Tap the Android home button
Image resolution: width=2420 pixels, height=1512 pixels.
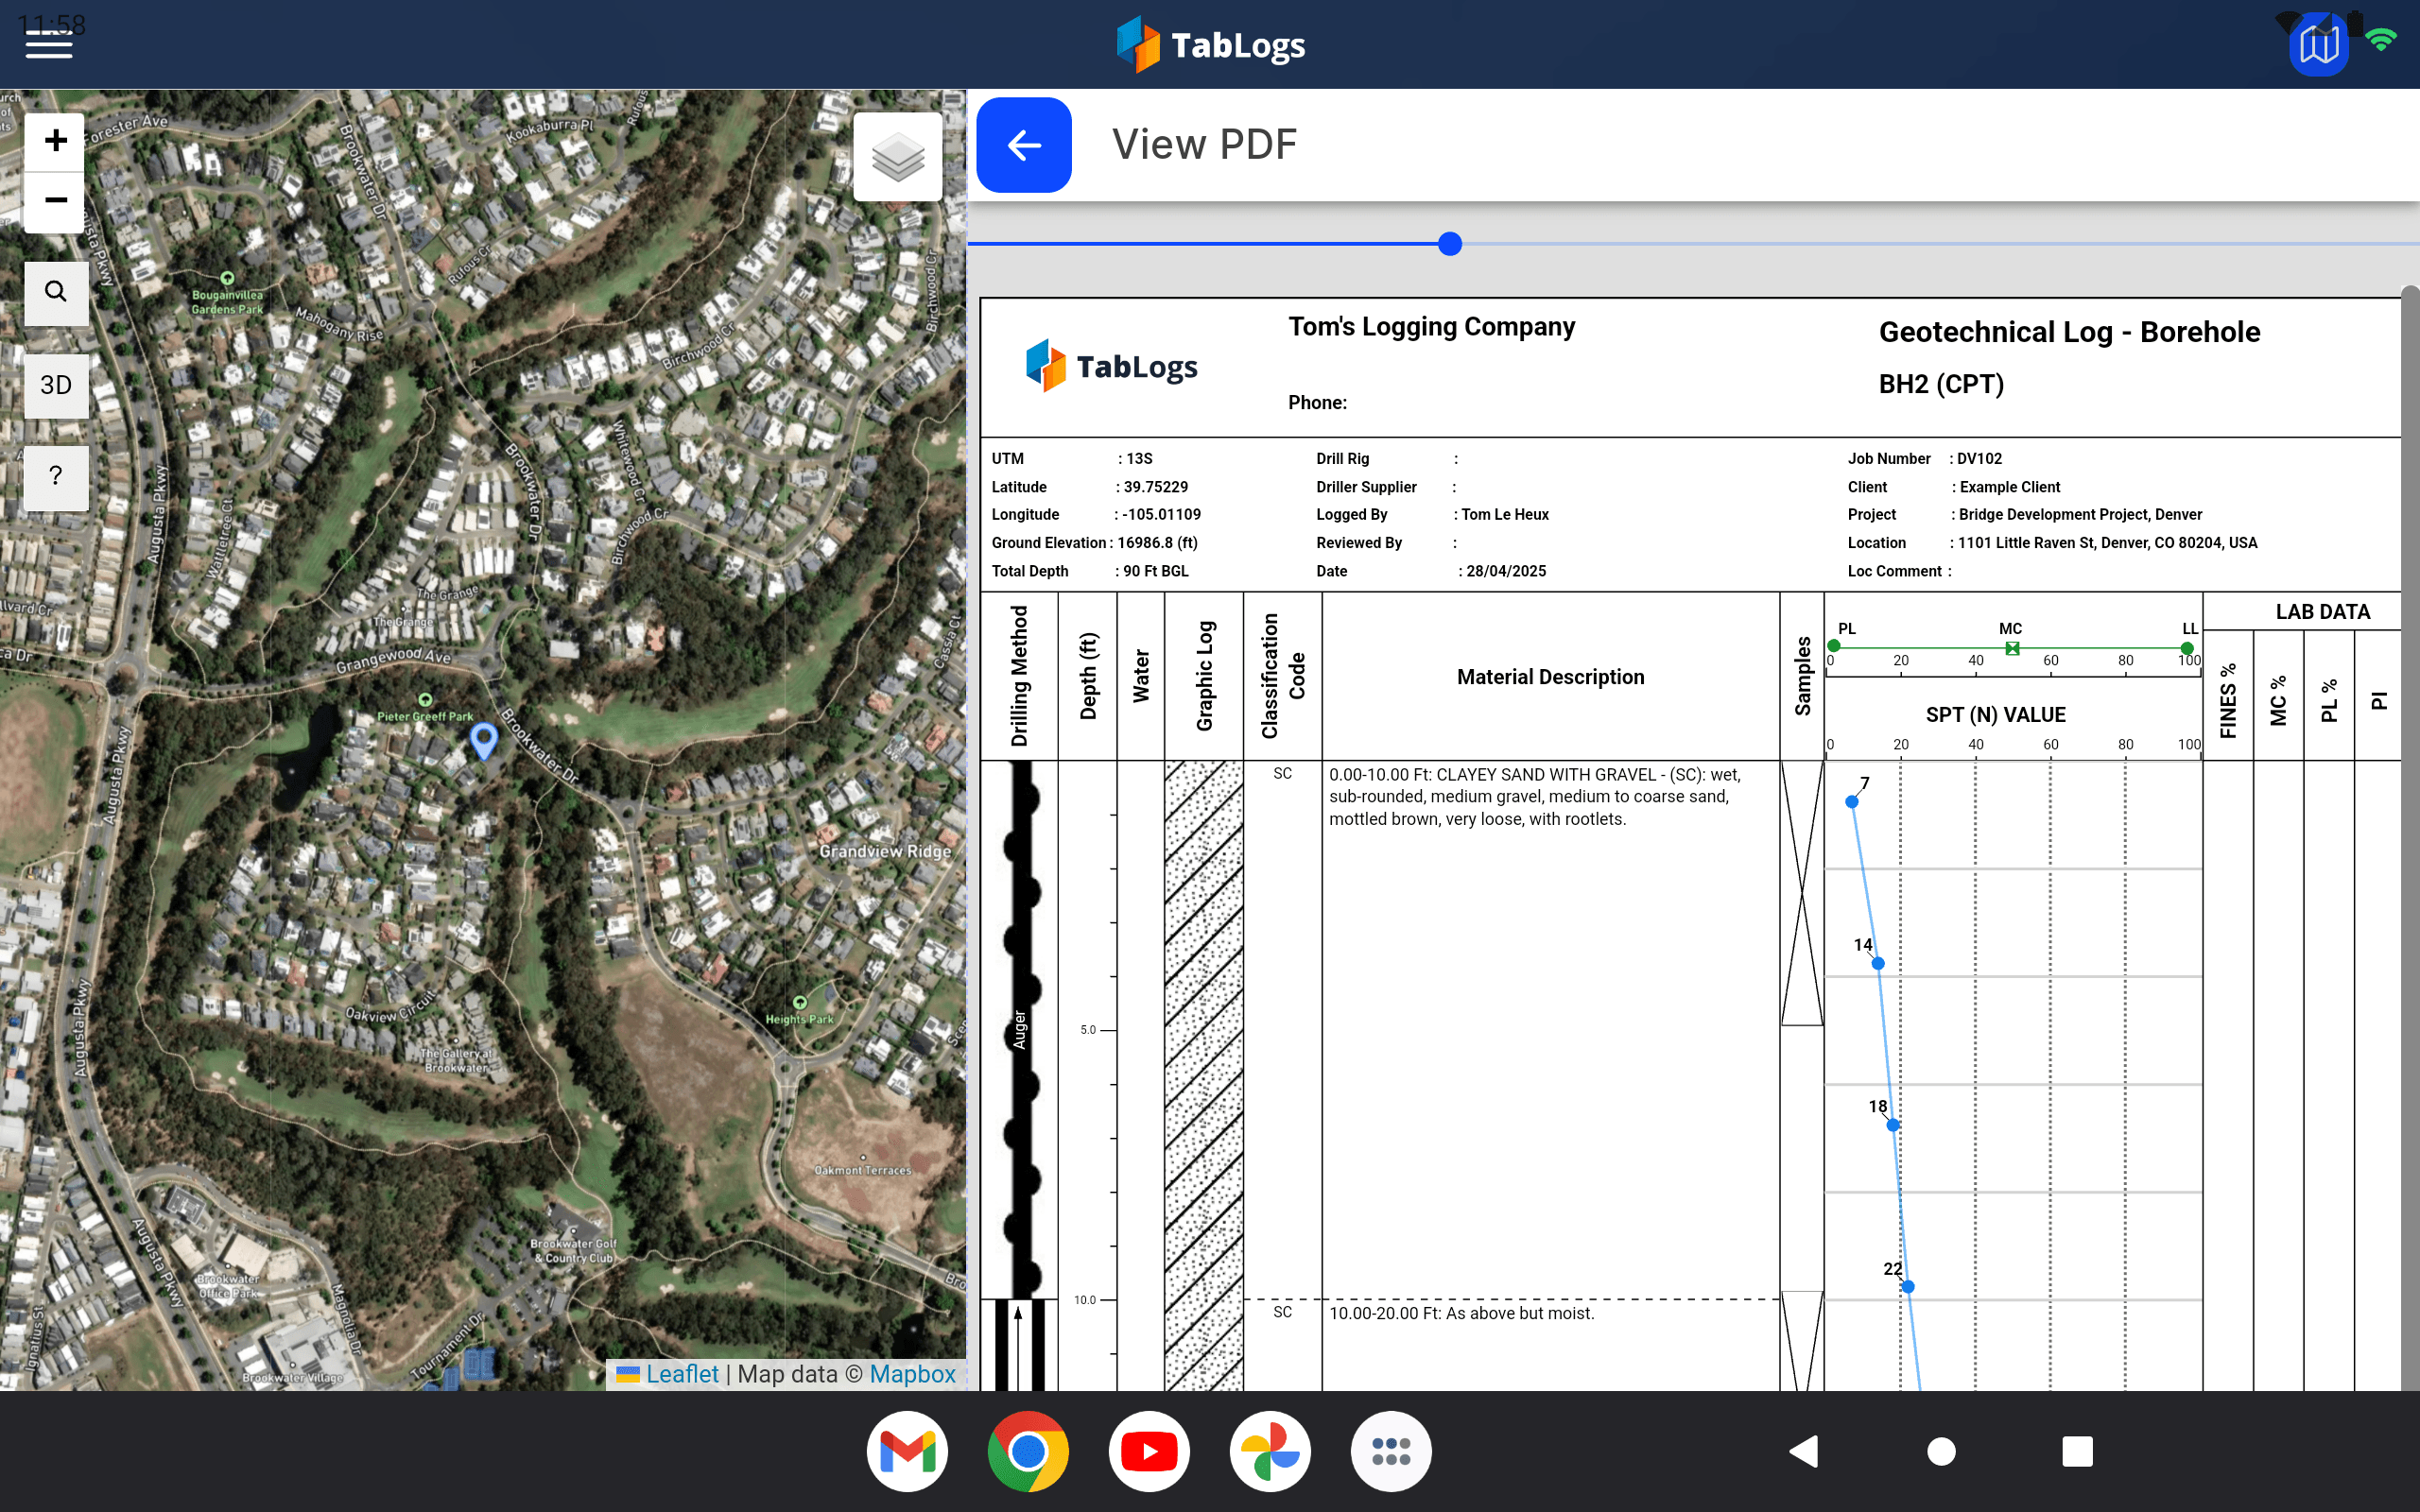tap(1941, 1451)
